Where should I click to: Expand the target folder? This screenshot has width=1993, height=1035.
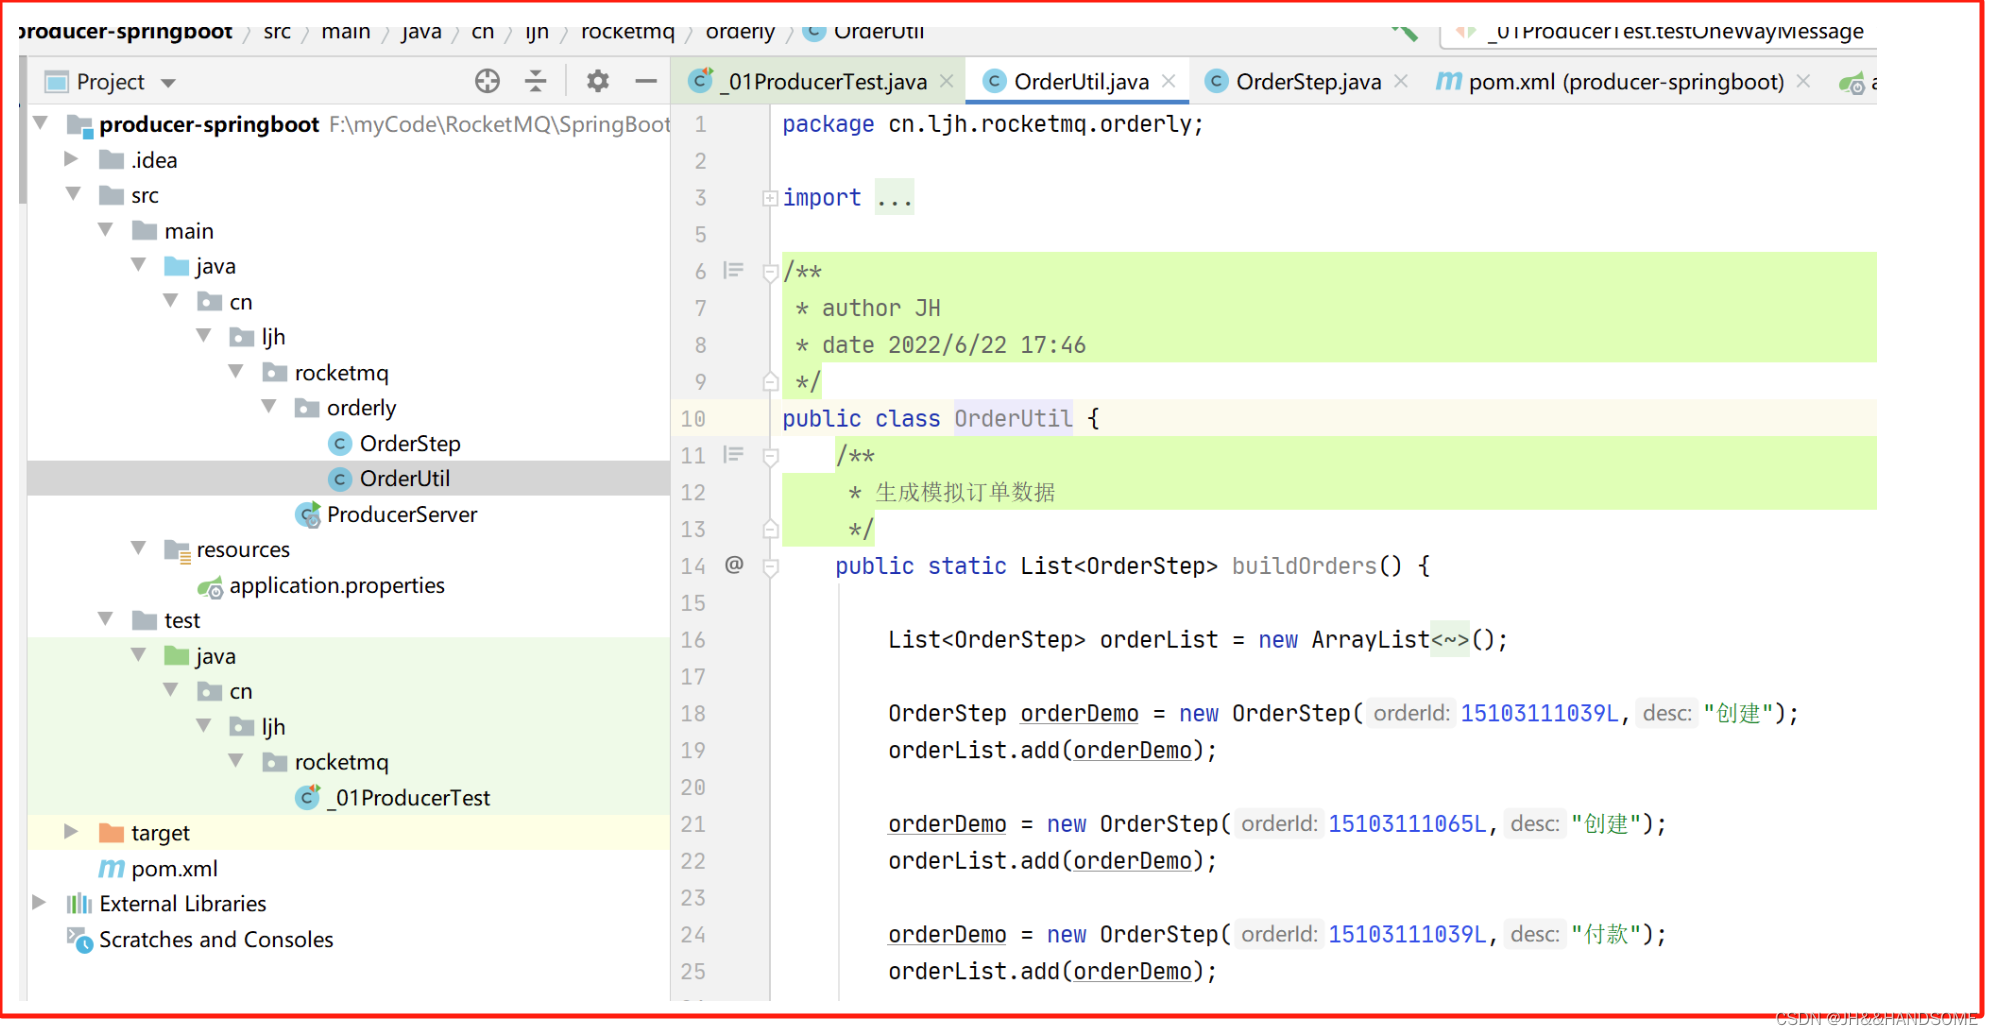point(71,832)
